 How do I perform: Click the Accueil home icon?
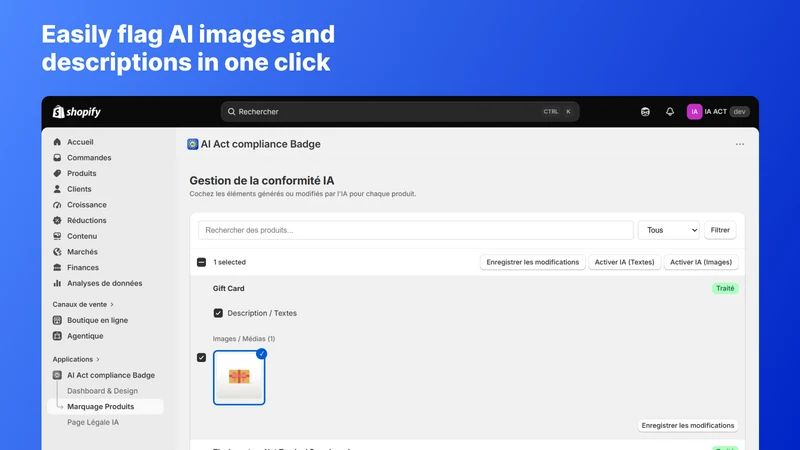[57, 142]
